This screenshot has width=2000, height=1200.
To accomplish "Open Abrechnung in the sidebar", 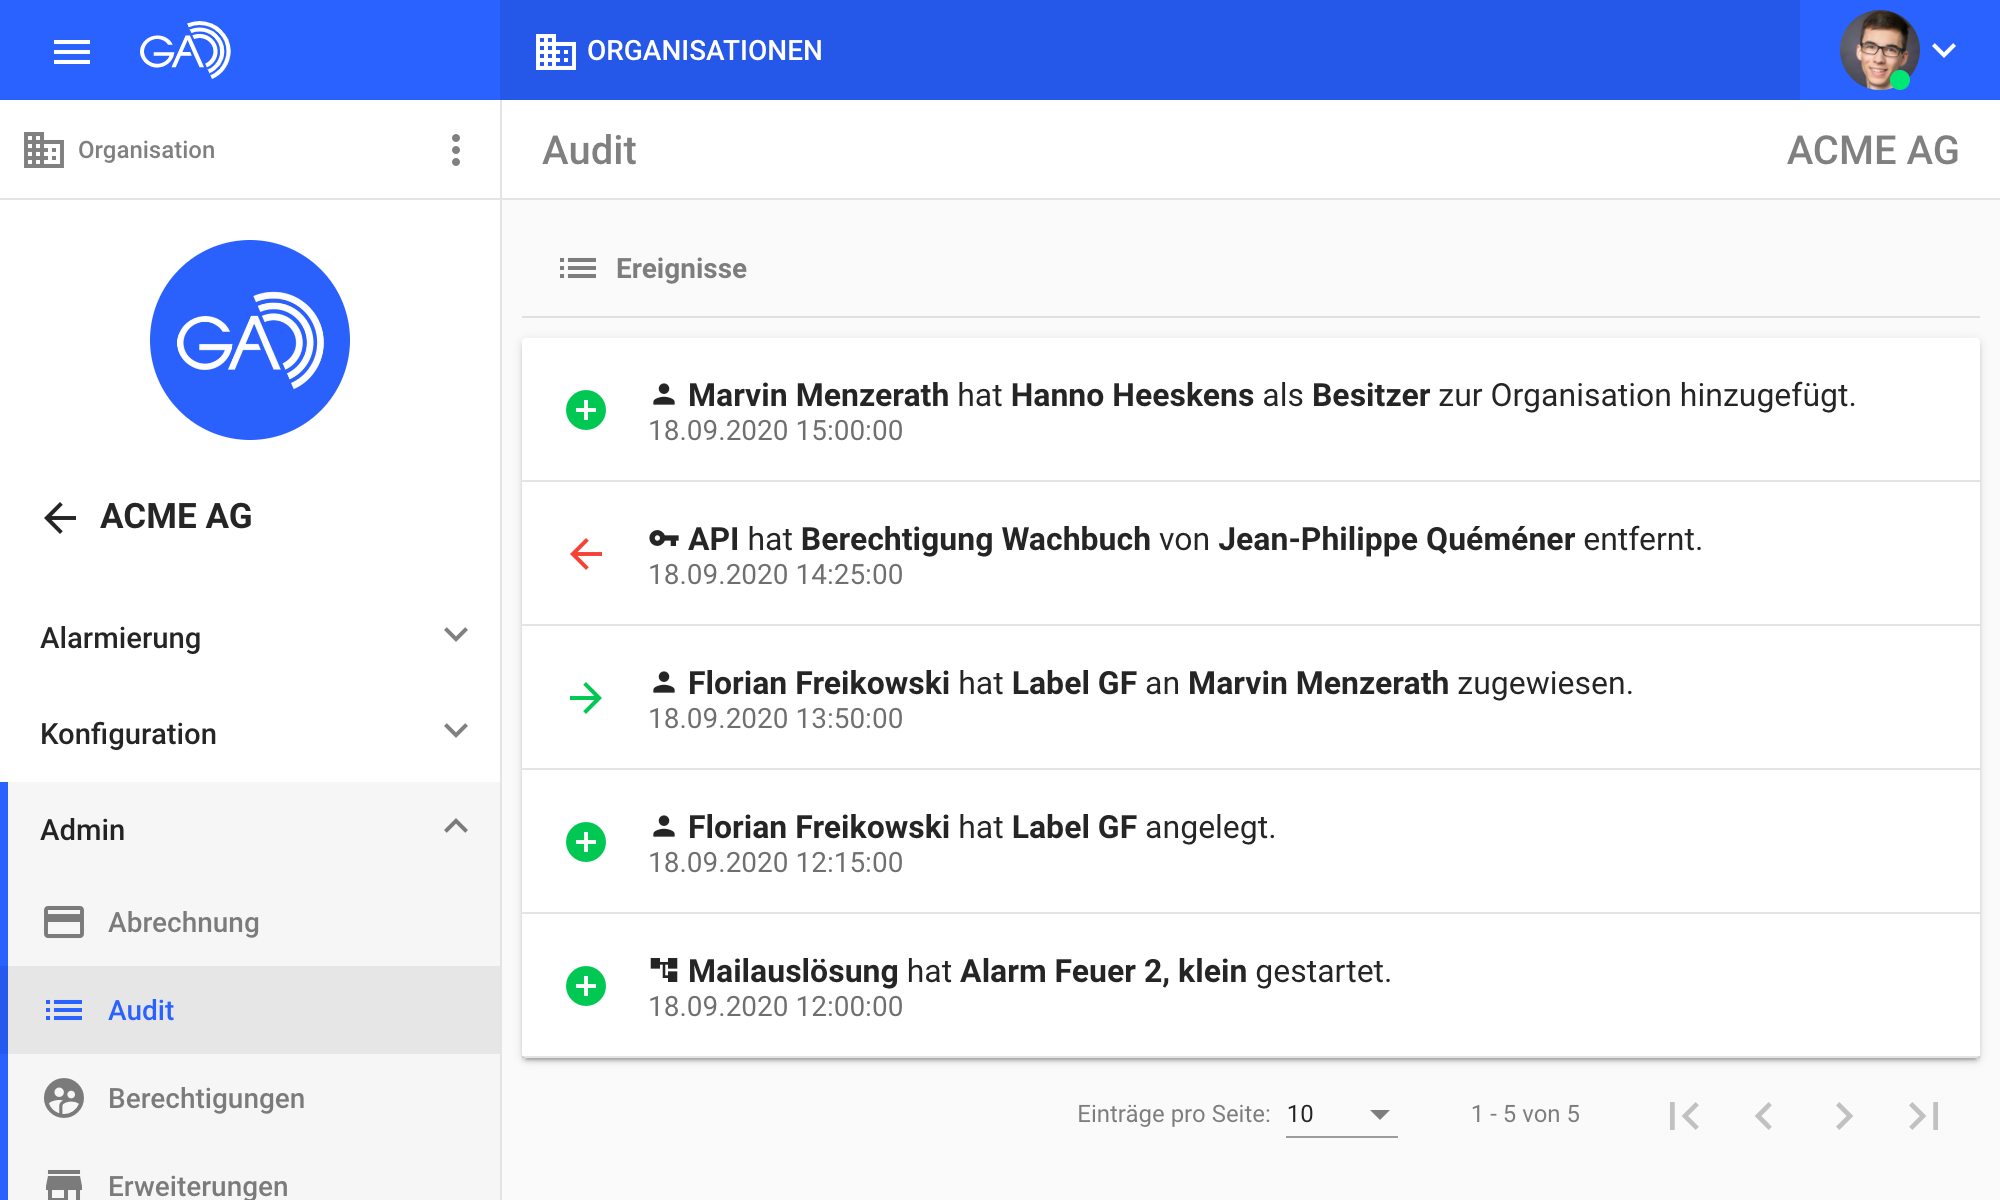I will 183,922.
